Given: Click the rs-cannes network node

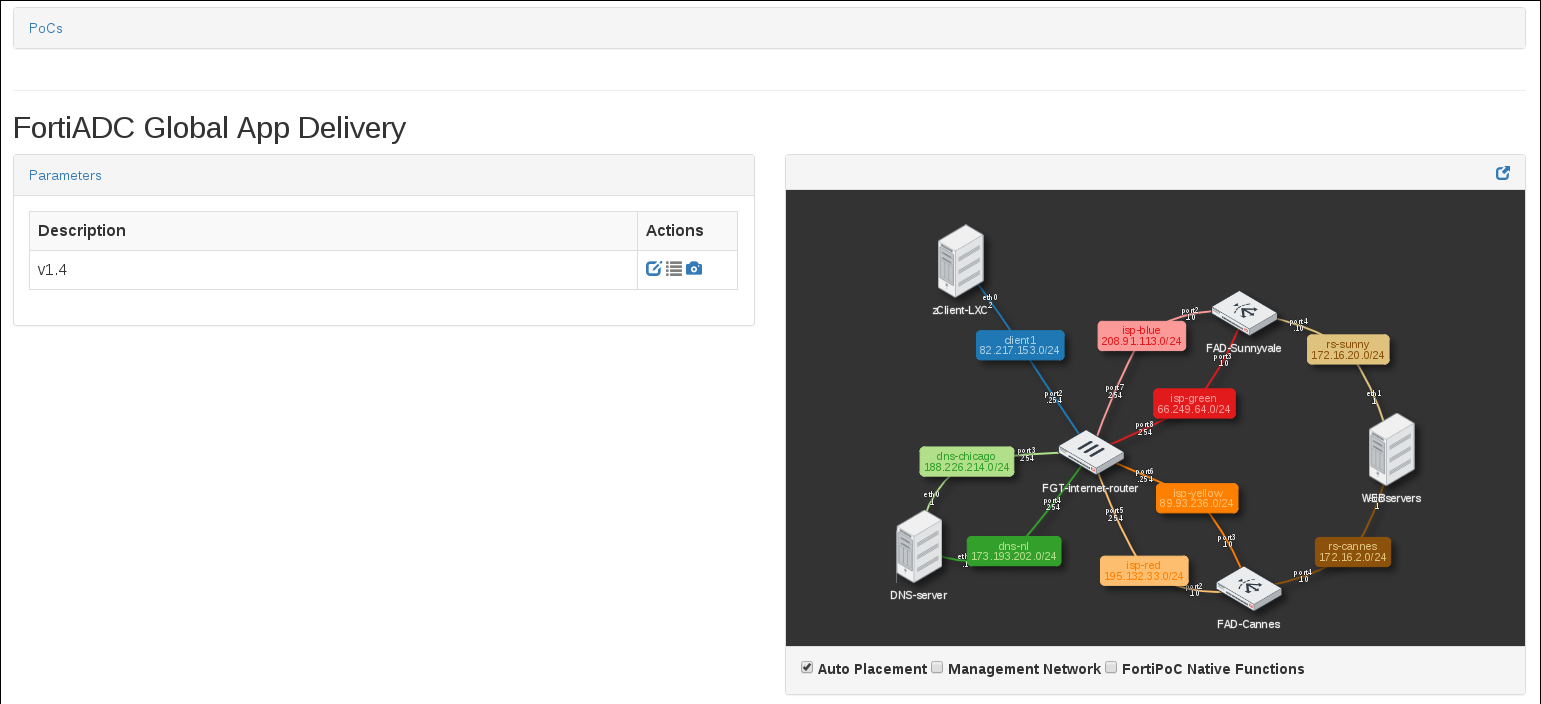Looking at the screenshot, I should pos(1352,552).
